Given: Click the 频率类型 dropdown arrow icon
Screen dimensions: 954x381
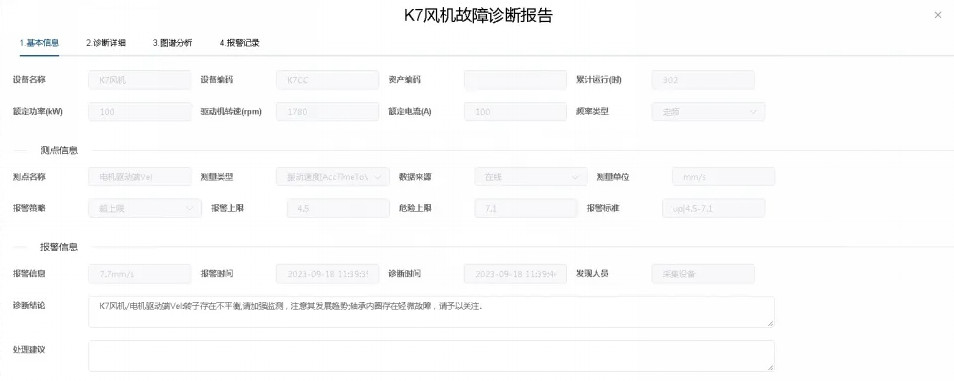Looking at the screenshot, I should coord(753,112).
